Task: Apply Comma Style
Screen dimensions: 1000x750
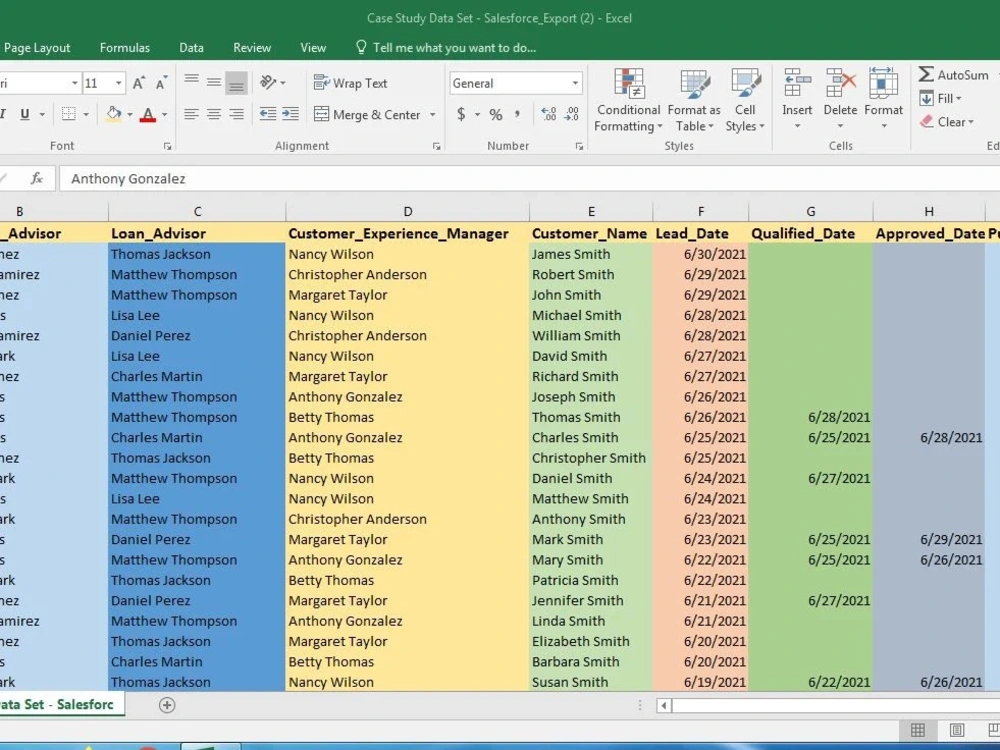Action: pyautogui.click(x=517, y=114)
